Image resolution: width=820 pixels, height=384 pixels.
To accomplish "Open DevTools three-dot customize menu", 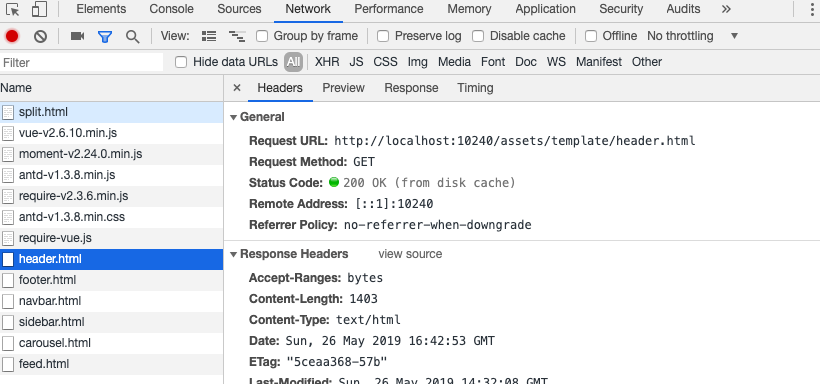I will (812, 9).
